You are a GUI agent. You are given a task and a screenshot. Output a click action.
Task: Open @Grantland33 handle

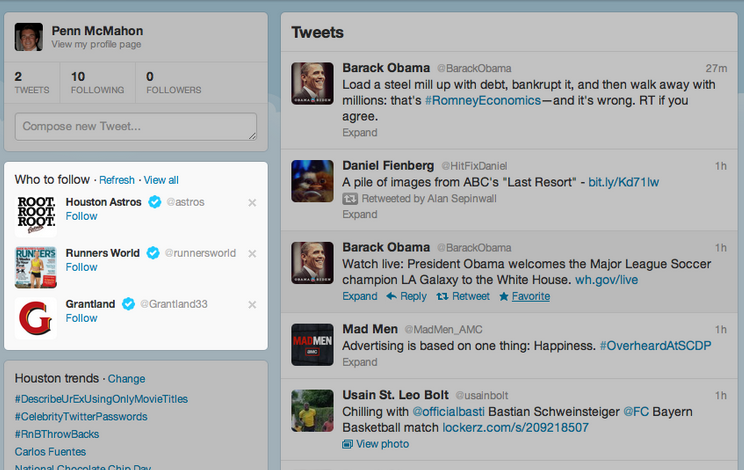click(174, 304)
